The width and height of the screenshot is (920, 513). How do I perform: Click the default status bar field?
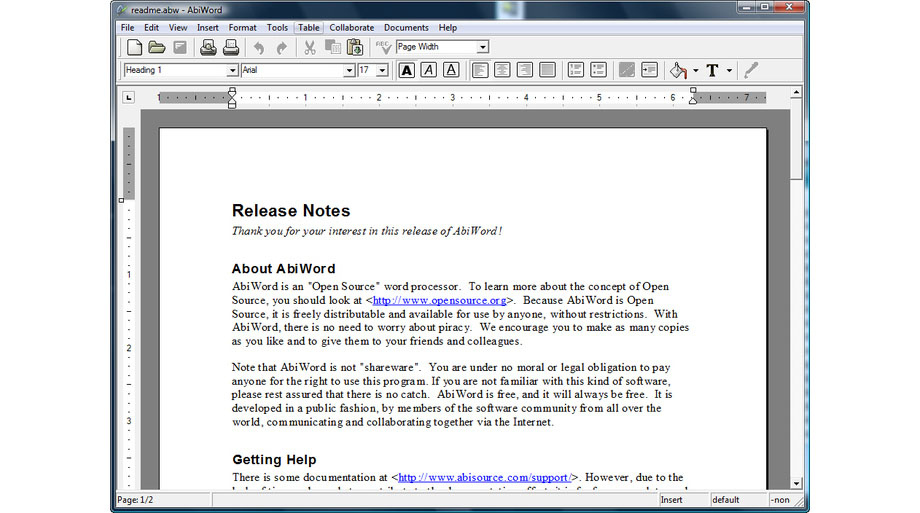[x=726, y=500]
